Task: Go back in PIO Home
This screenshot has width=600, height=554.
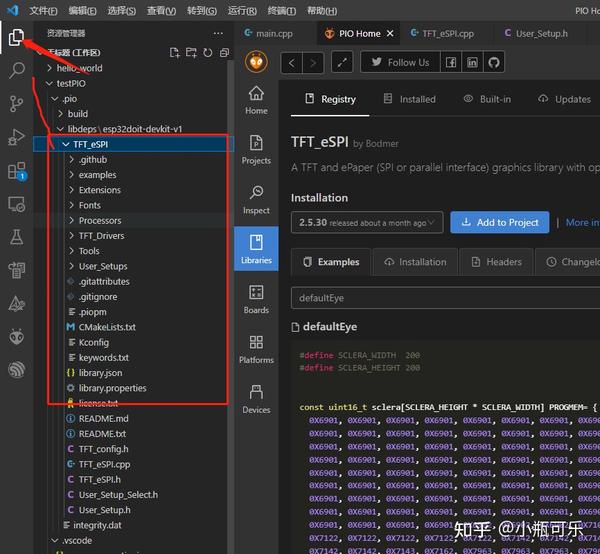Action: coord(292,62)
